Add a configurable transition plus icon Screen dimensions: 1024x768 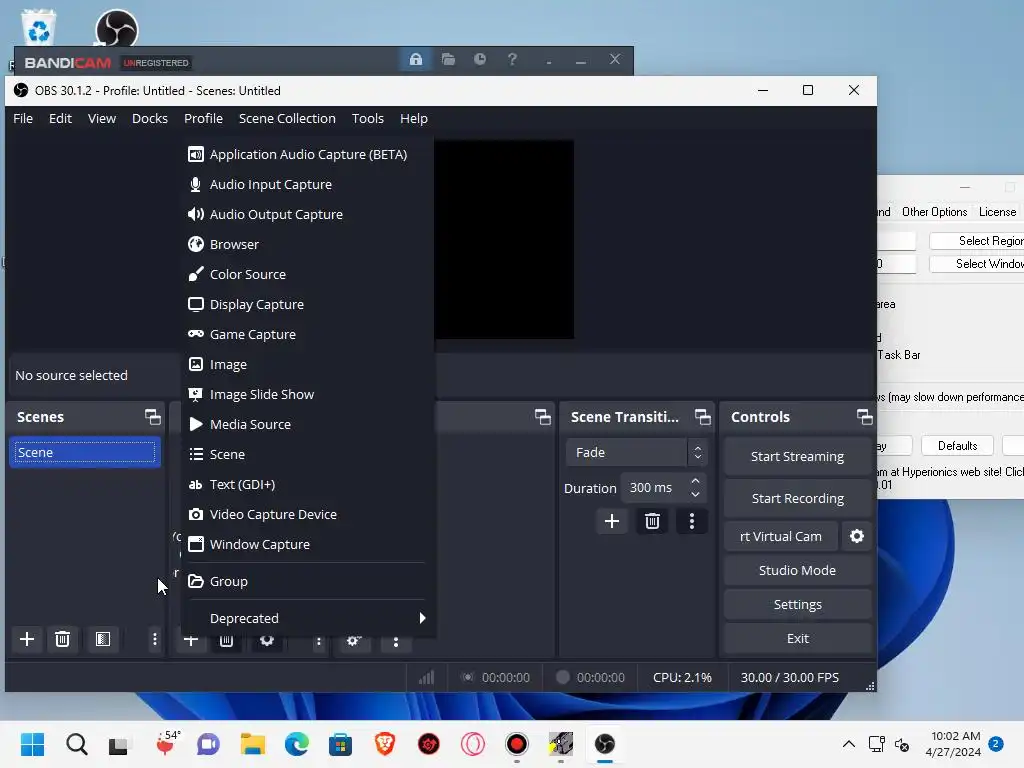[x=612, y=521]
